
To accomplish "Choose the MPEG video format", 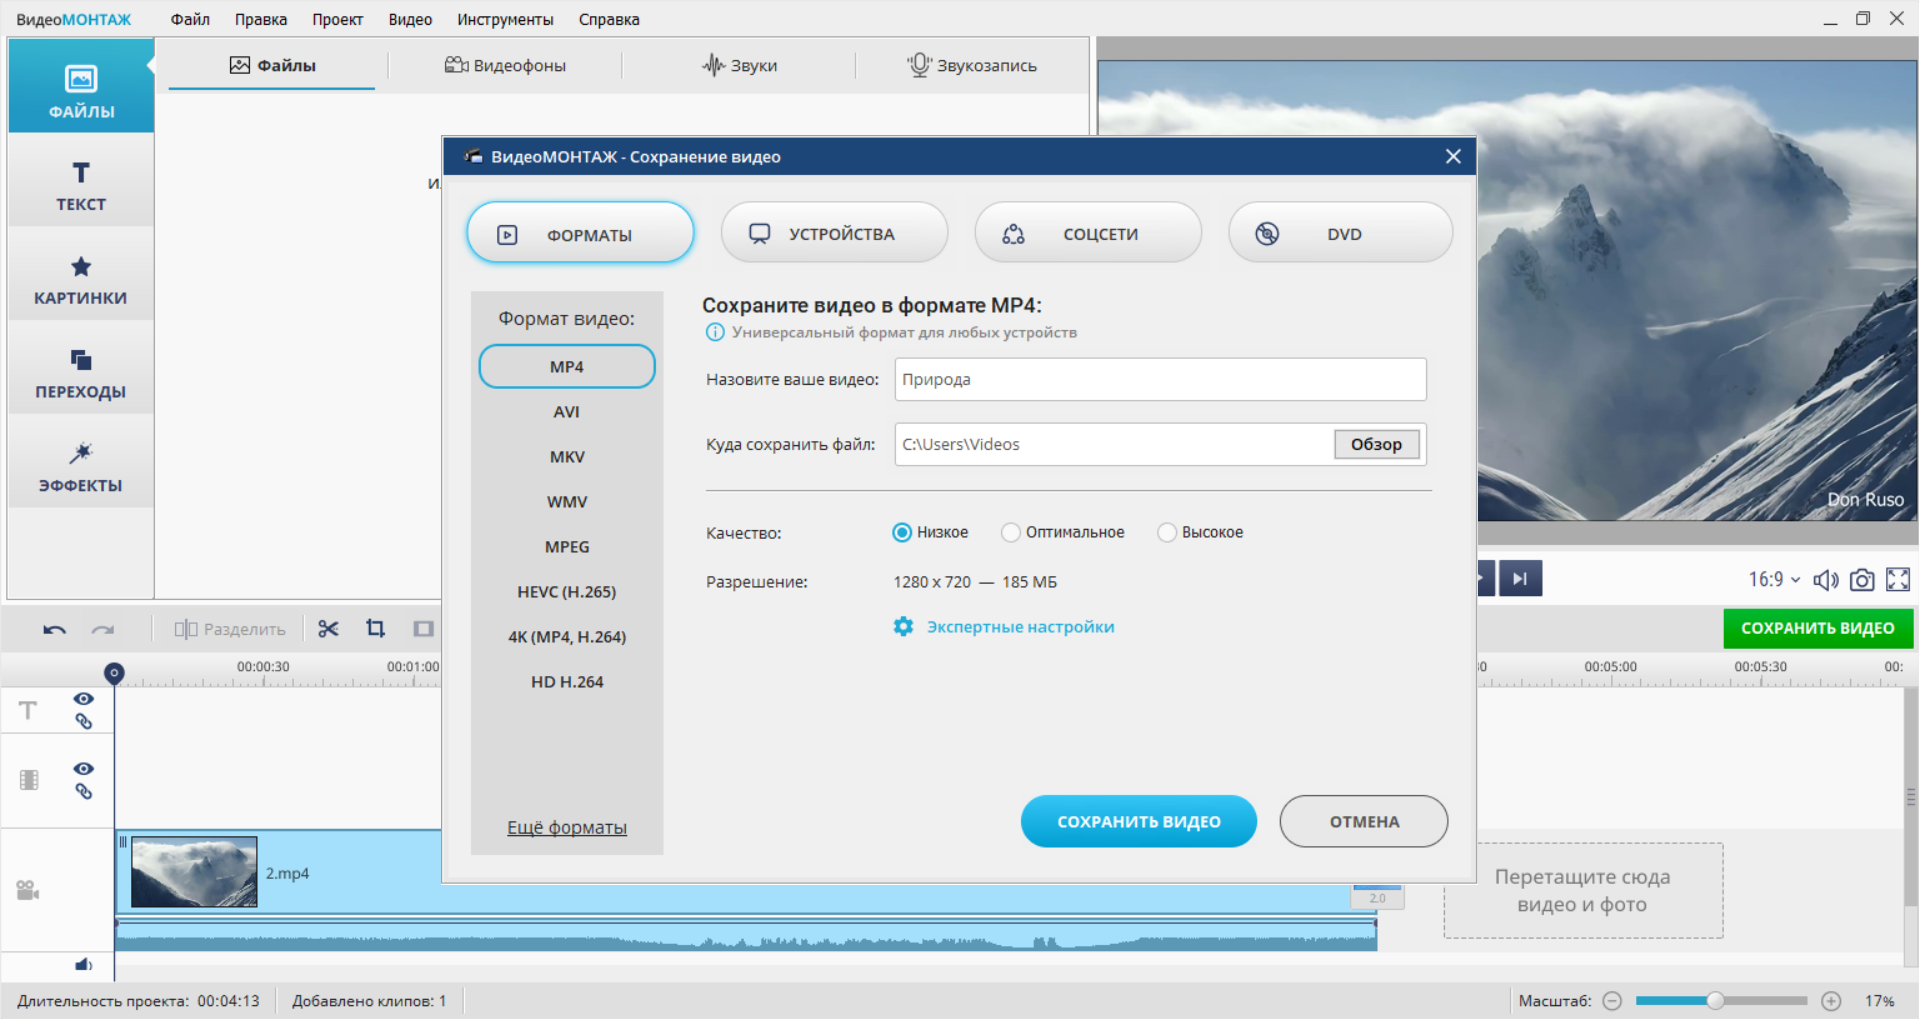I will click(567, 547).
